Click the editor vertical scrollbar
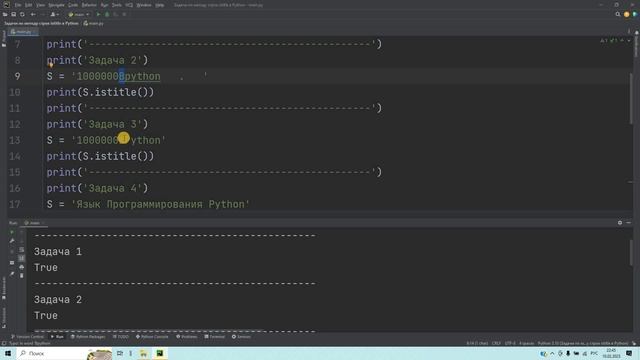The image size is (640, 360). [631, 98]
